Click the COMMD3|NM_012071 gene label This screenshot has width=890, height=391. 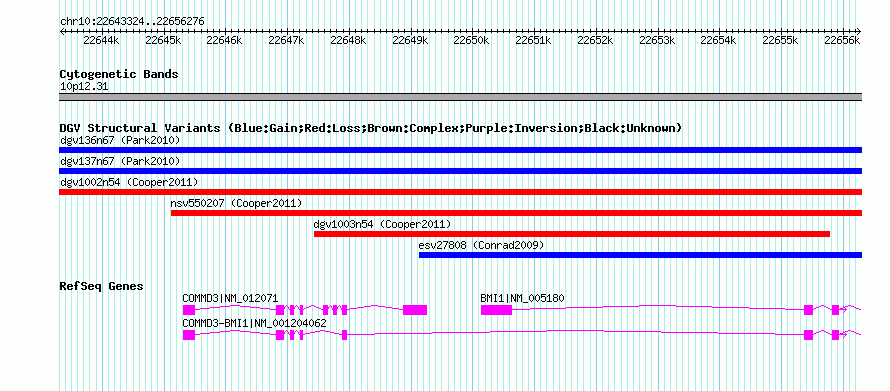(230, 298)
